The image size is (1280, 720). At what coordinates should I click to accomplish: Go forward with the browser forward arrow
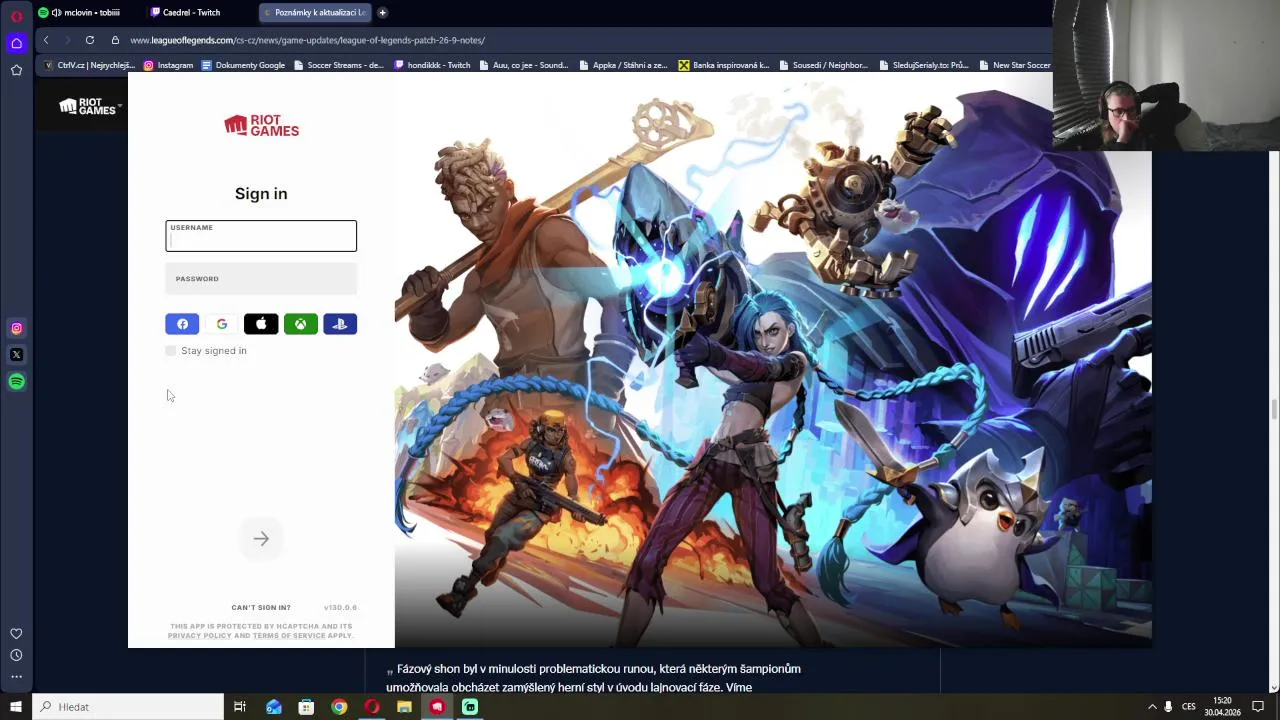click(x=67, y=40)
